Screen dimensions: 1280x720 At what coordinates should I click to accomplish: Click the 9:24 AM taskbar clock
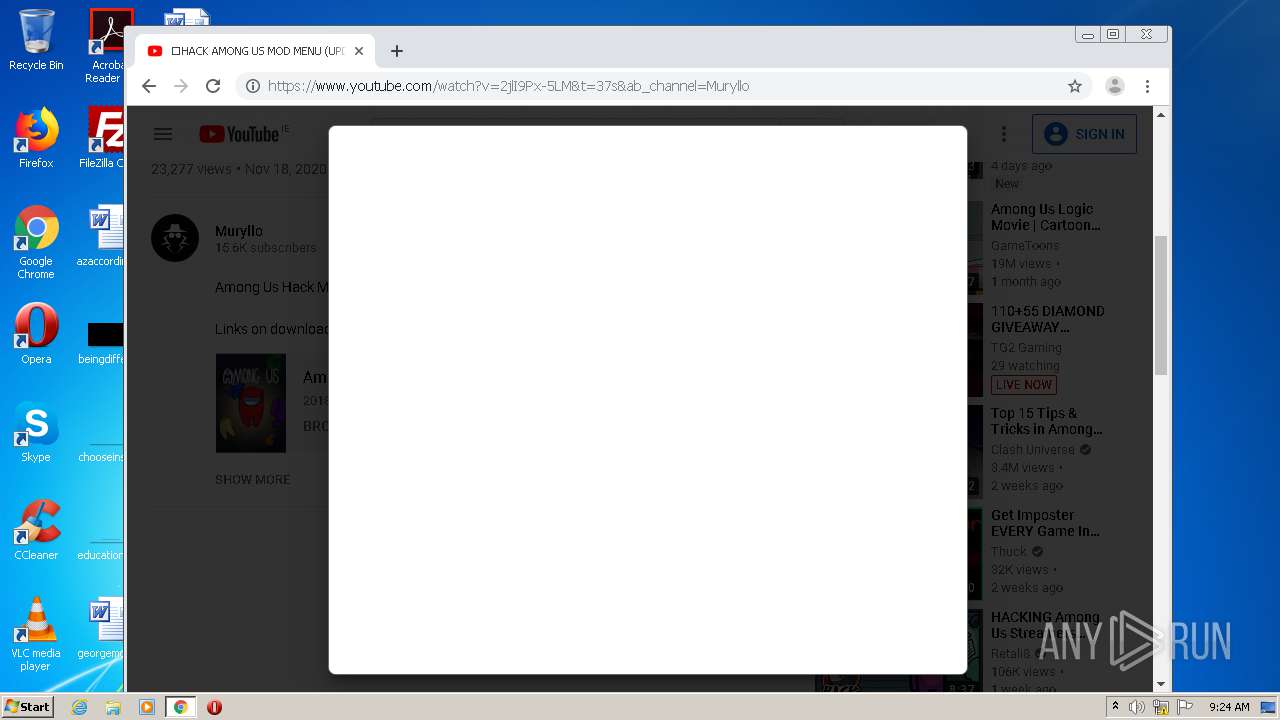coord(1229,707)
